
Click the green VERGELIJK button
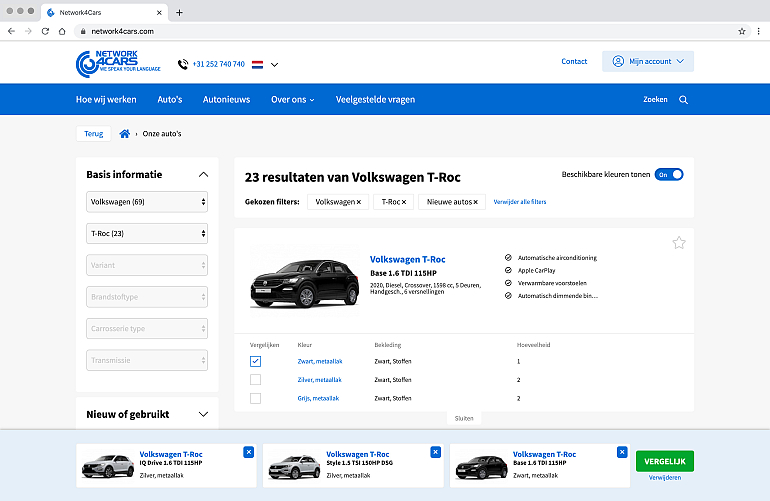pyautogui.click(x=664, y=461)
